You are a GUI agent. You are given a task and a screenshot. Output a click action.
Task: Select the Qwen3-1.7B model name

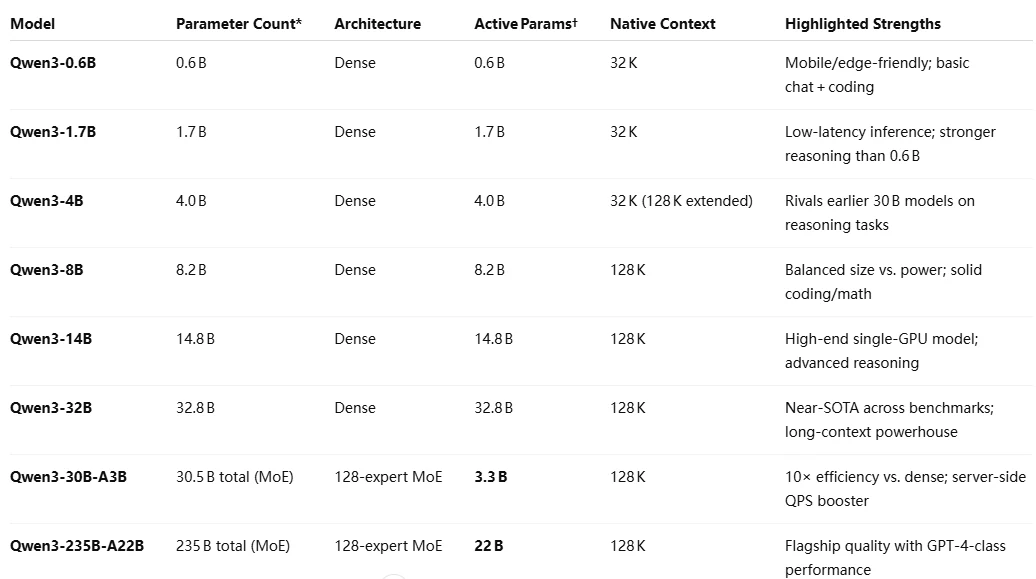click(53, 132)
